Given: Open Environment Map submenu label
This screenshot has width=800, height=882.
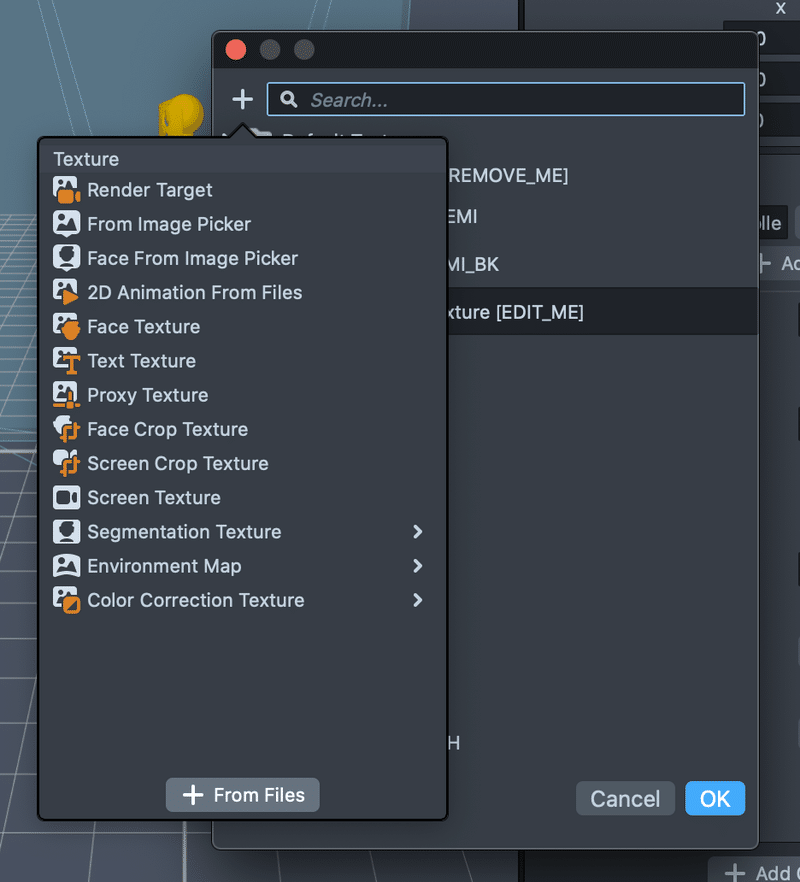Looking at the screenshot, I should click(164, 566).
